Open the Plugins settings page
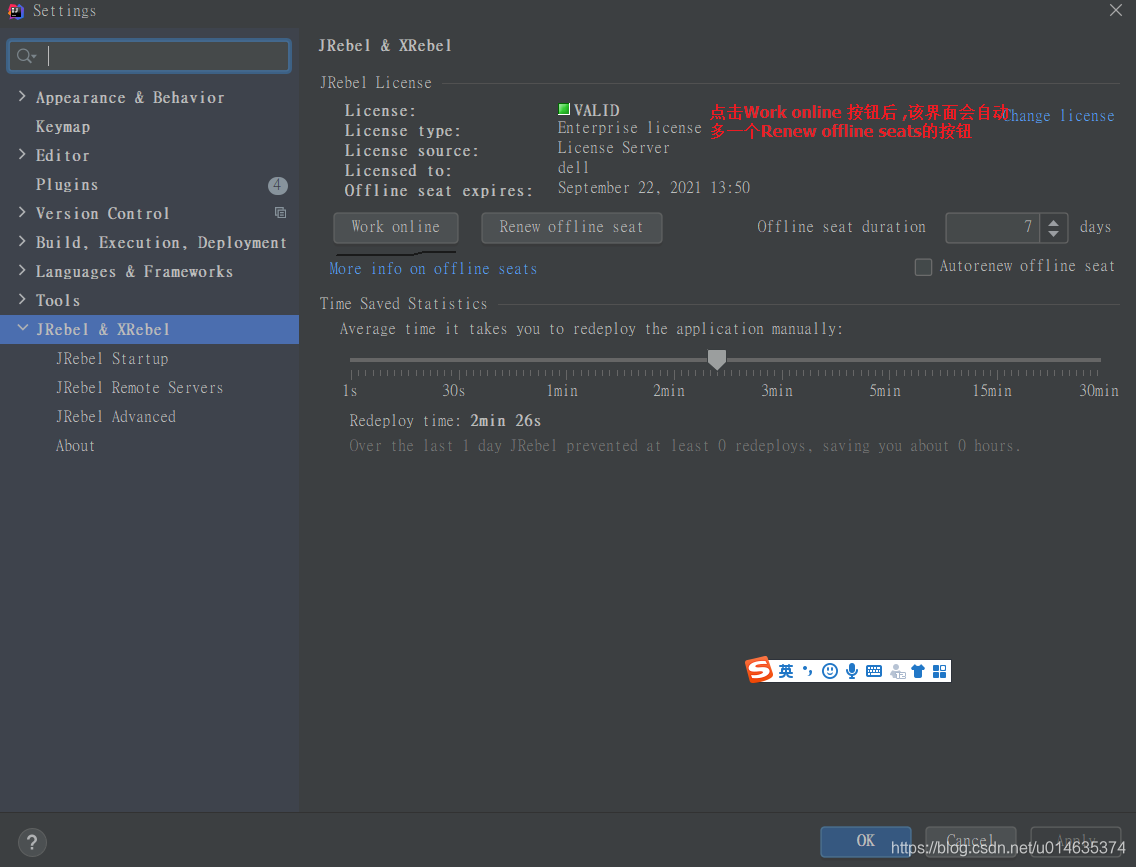 (x=67, y=185)
